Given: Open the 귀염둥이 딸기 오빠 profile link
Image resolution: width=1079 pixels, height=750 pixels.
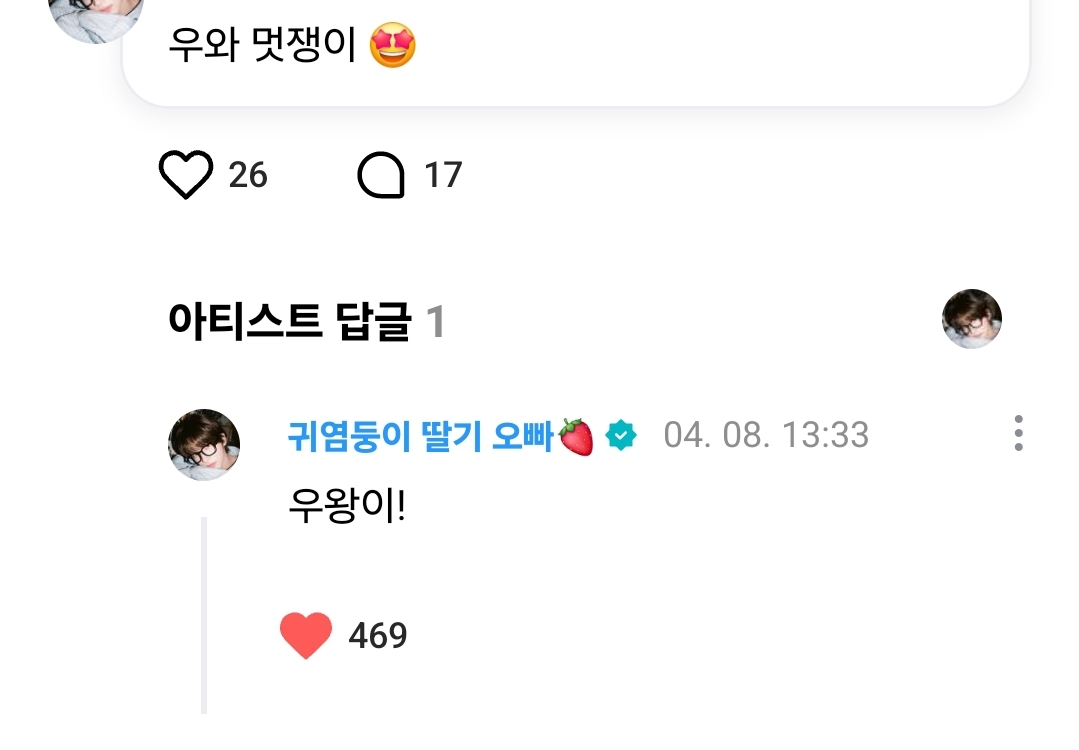Looking at the screenshot, I should (x=420, y=436).
